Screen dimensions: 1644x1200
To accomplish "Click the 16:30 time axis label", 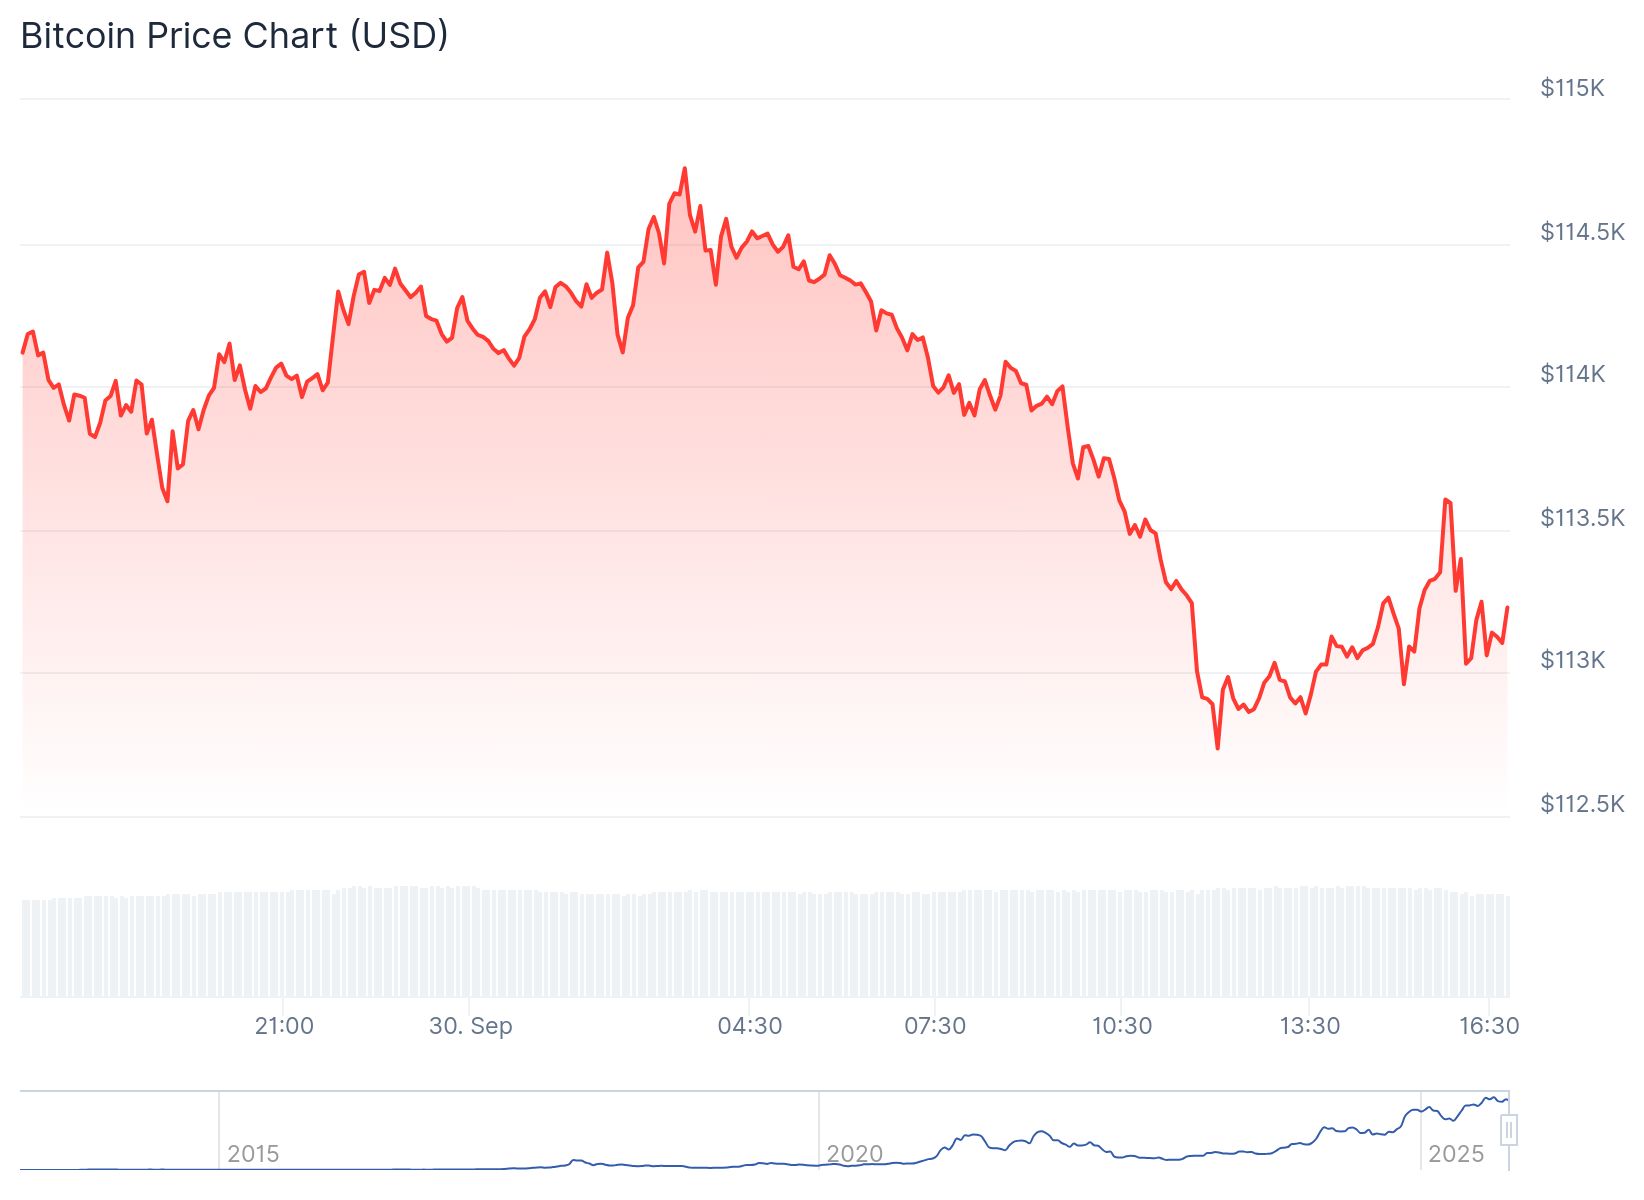I will coord(1489,1026).
